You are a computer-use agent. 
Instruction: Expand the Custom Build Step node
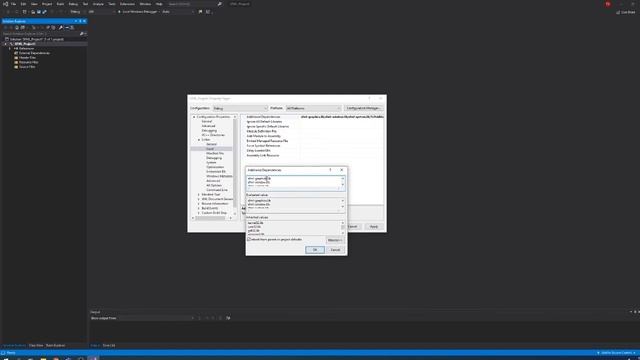(x=199, y=213)
